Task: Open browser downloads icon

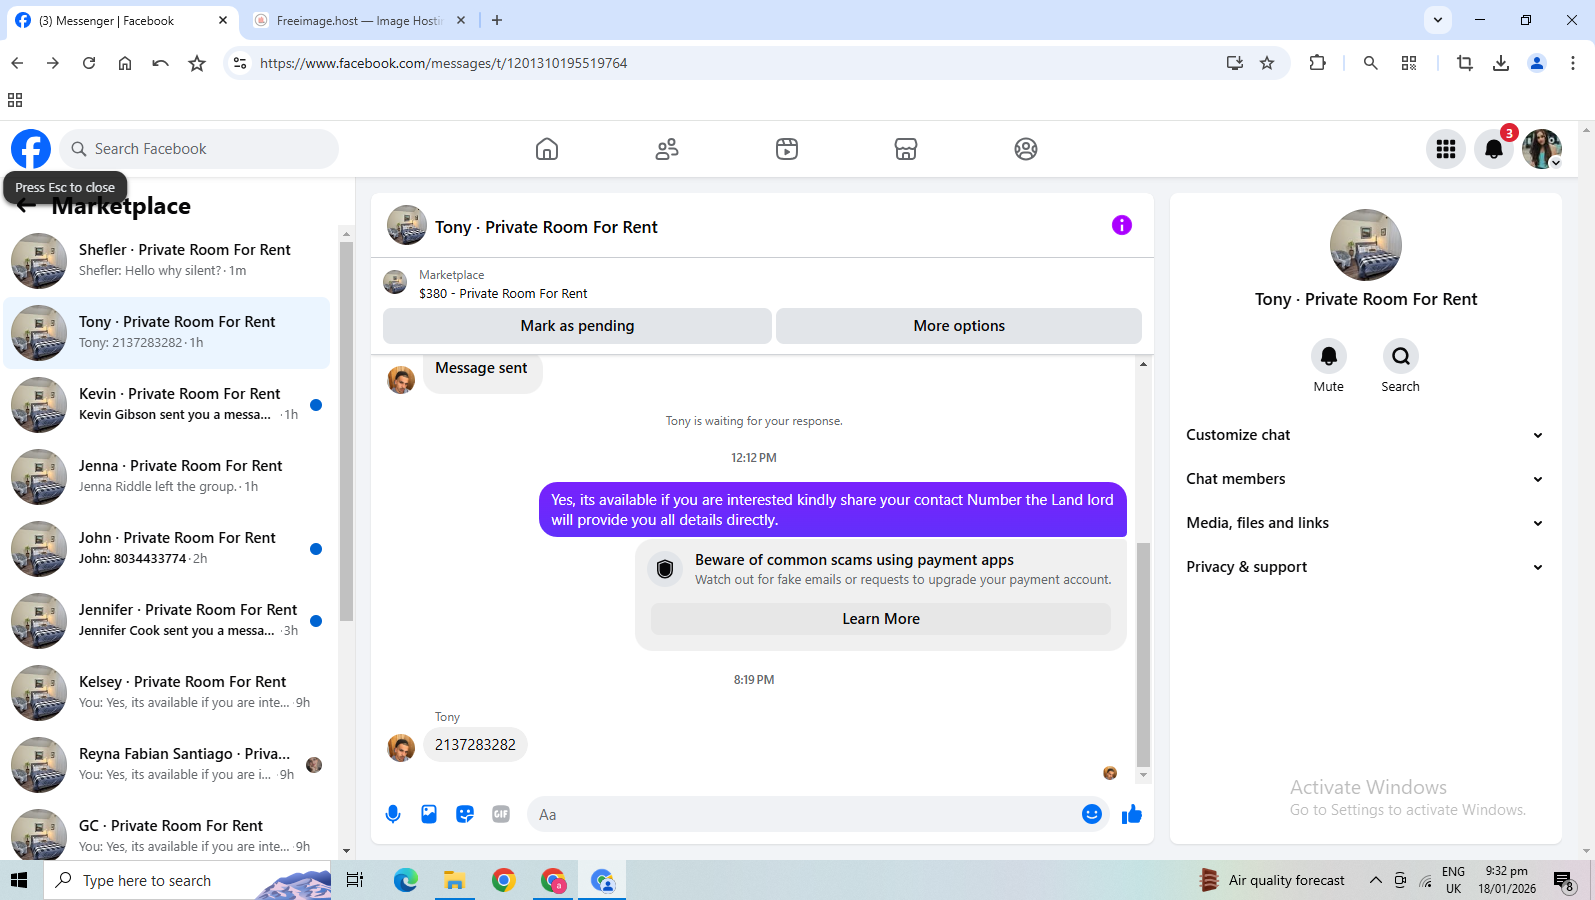Action: (1501, 63)
